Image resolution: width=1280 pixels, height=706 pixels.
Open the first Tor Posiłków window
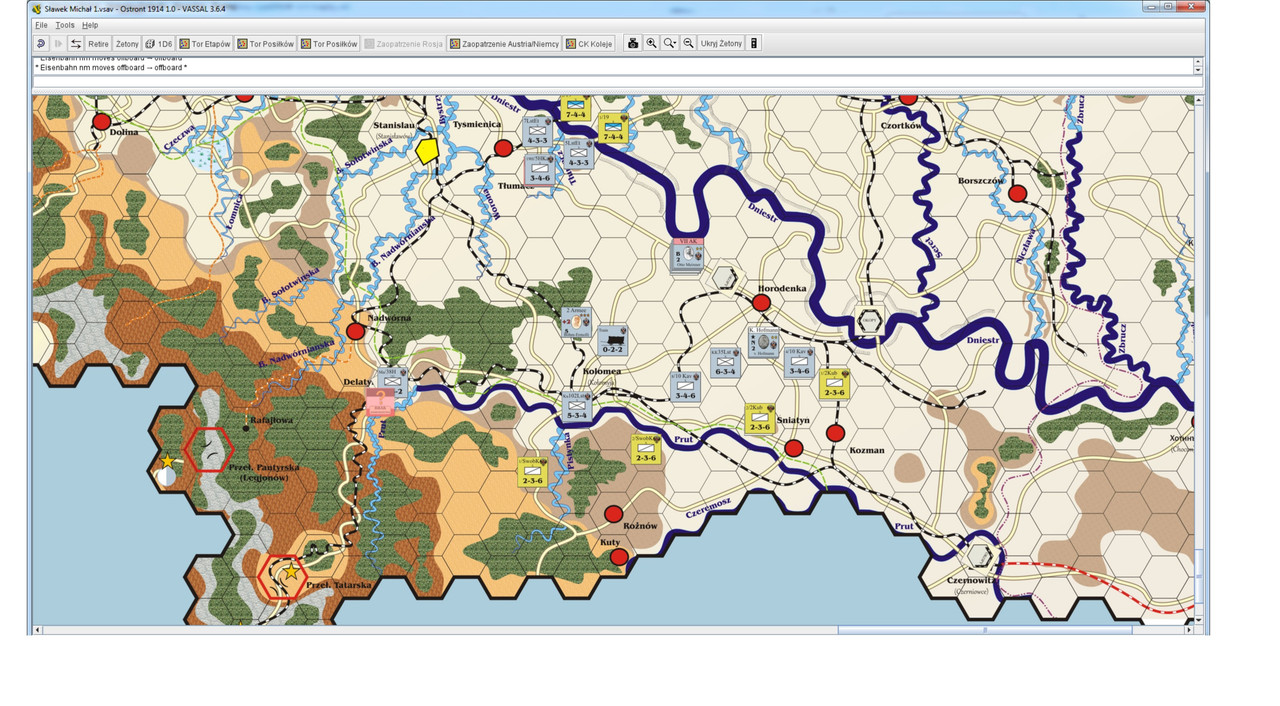265,44
